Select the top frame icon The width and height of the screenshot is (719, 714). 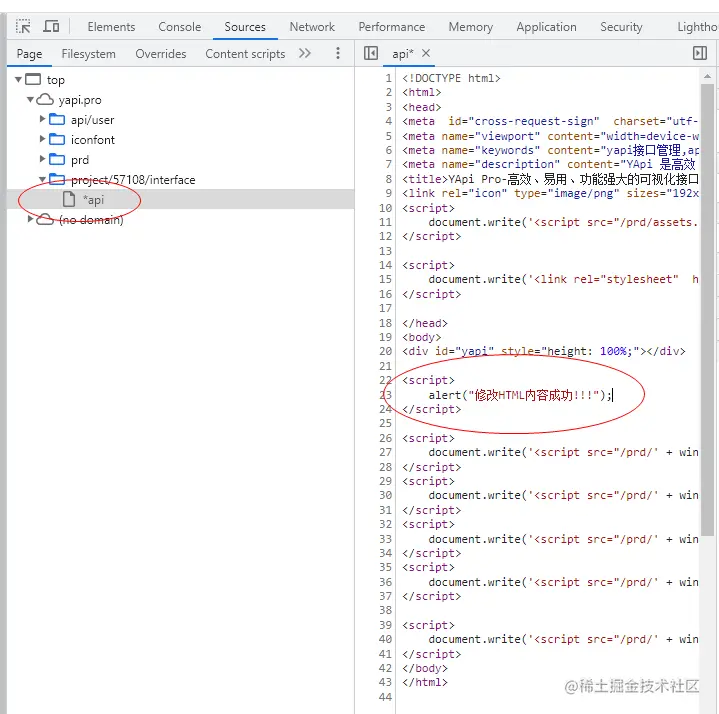pos(33,79)
